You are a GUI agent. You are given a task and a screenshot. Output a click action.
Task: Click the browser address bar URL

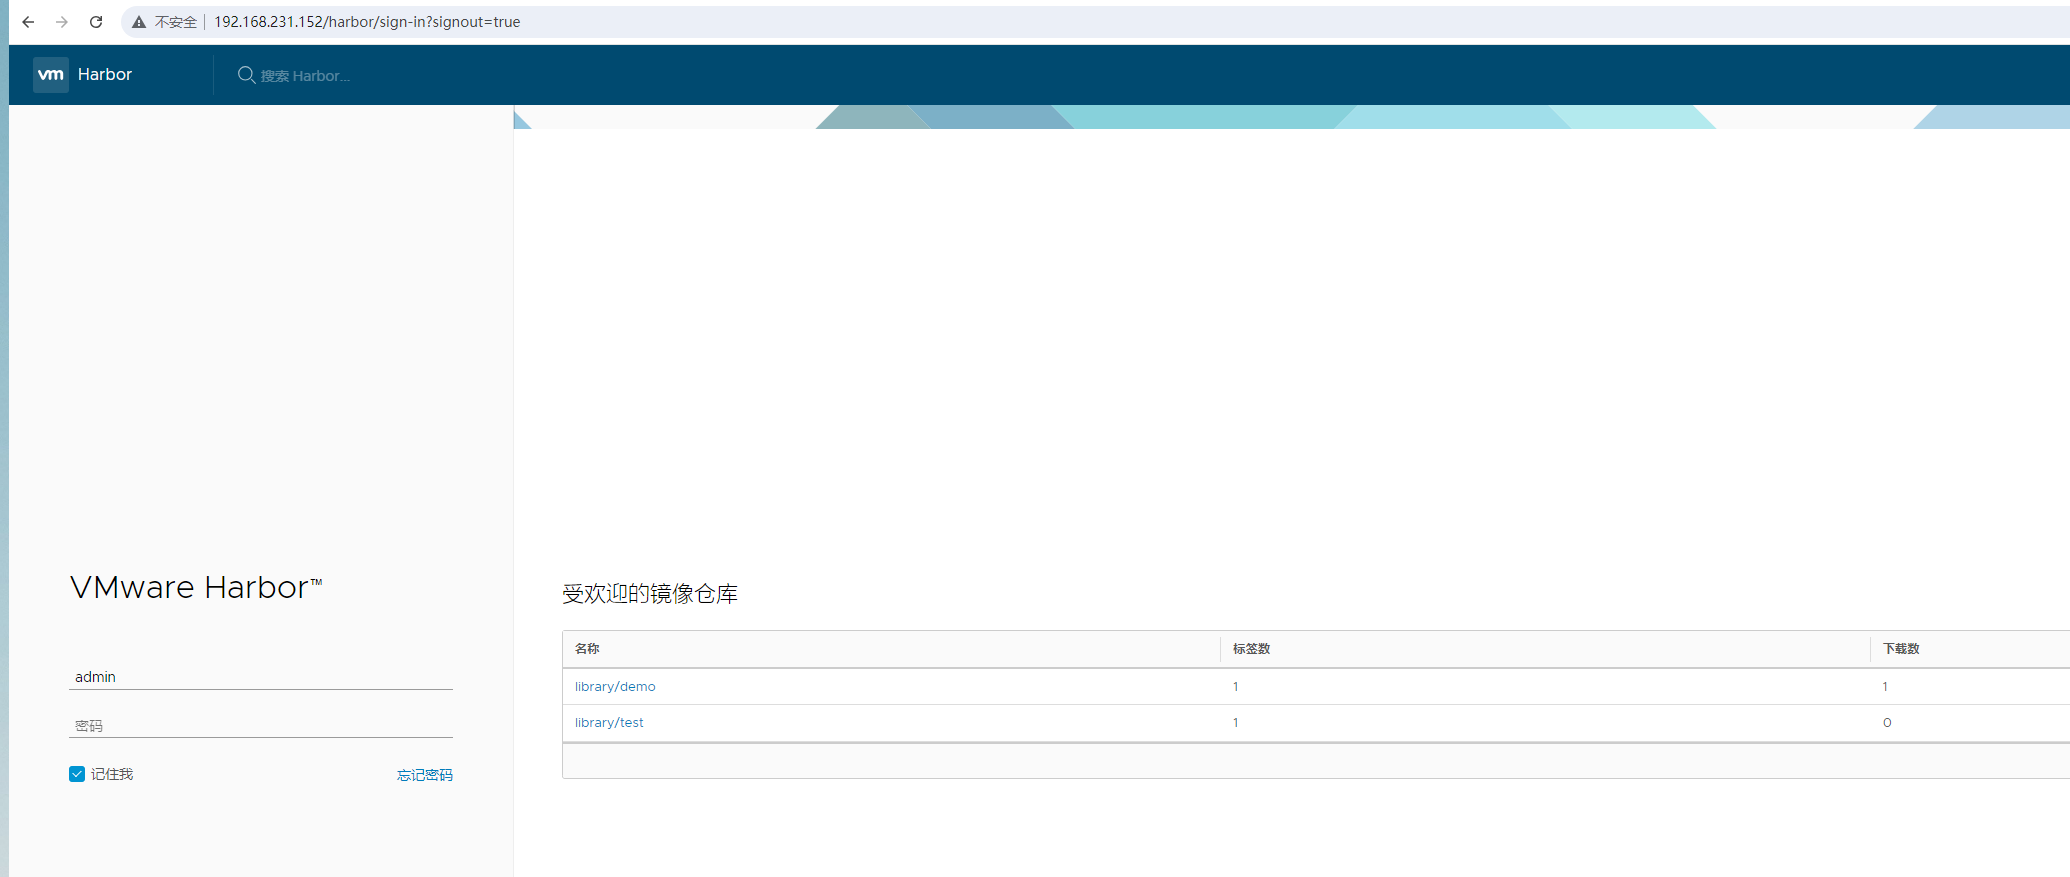click(x=367, y=22)
